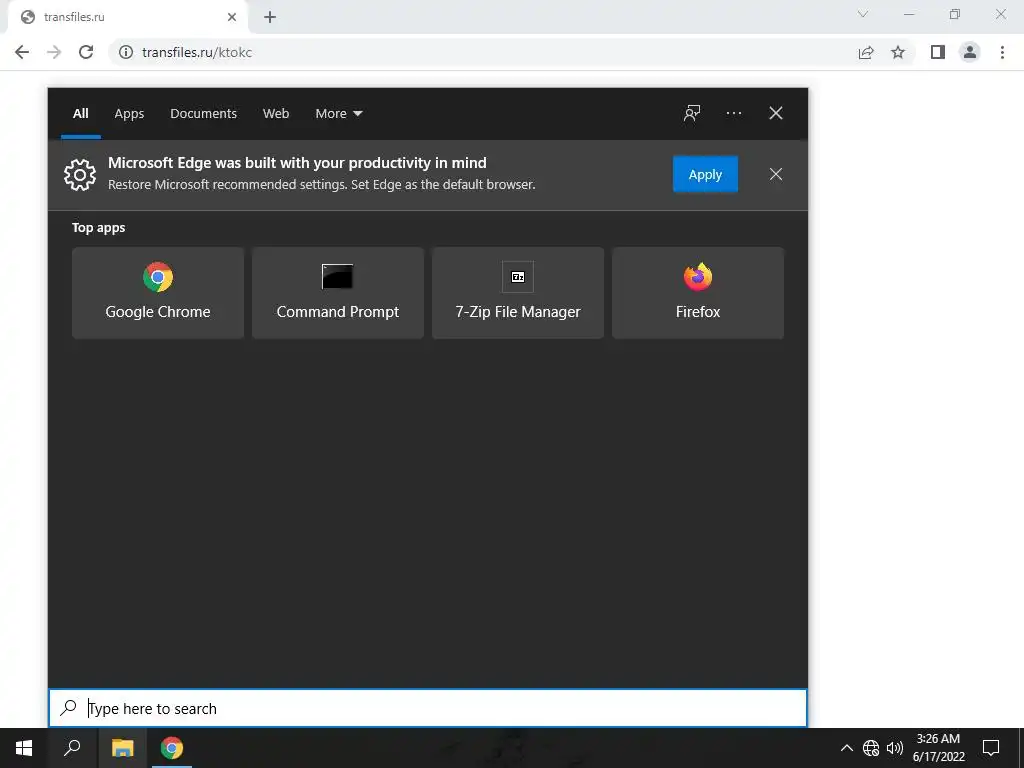Click the settings gear in Edge banner
Viewport: 1024px width, 768px height.
pos(80,174)
